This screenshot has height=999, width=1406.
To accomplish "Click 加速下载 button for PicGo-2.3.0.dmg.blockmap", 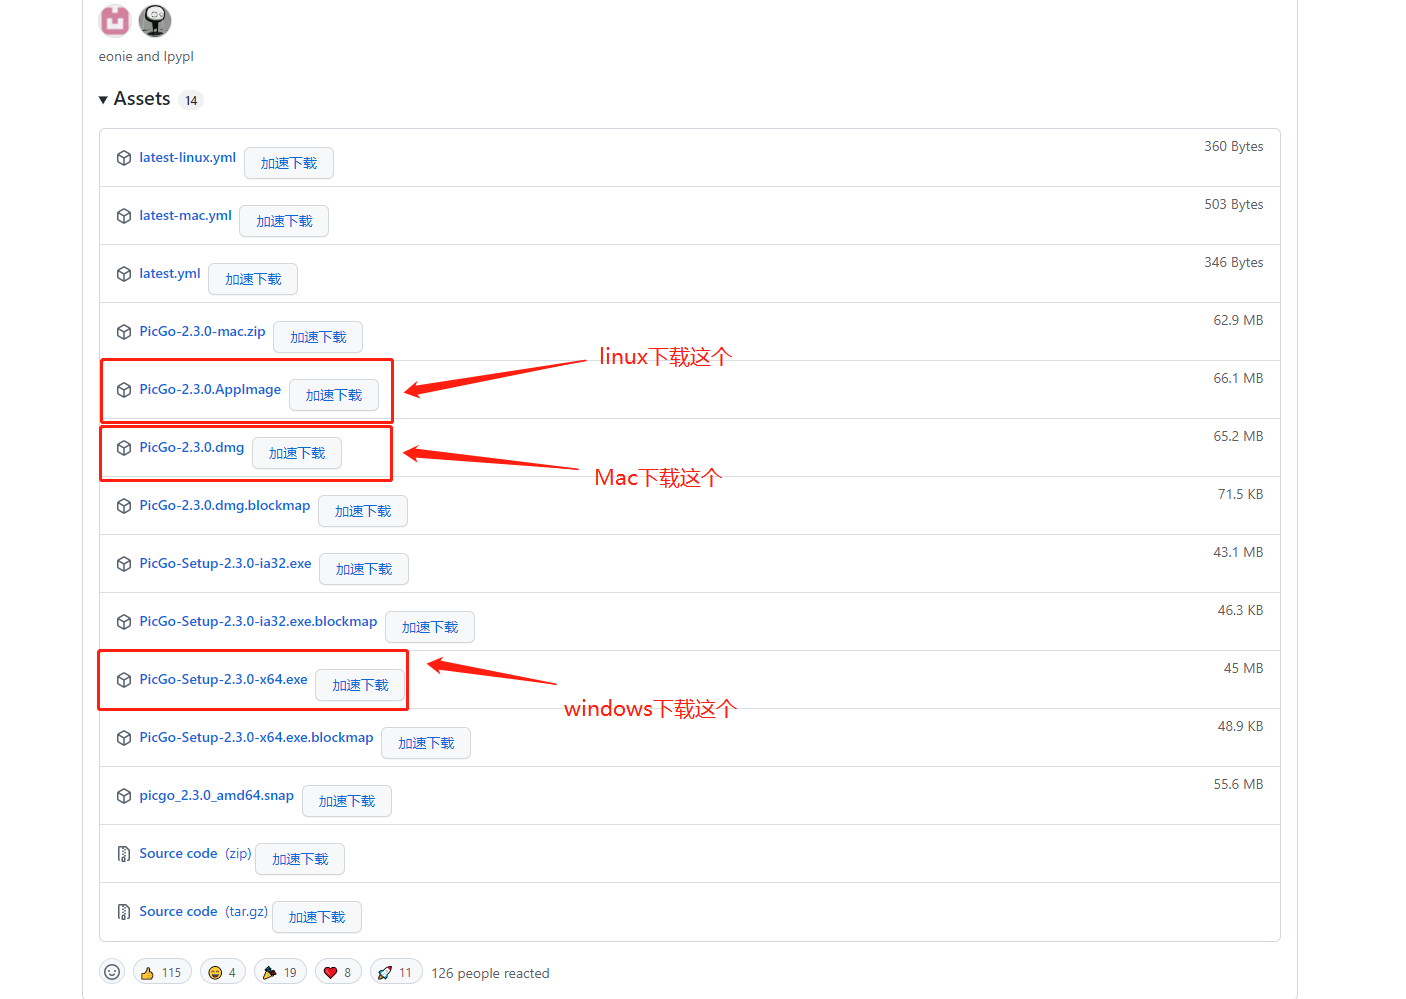I will 363,511.
